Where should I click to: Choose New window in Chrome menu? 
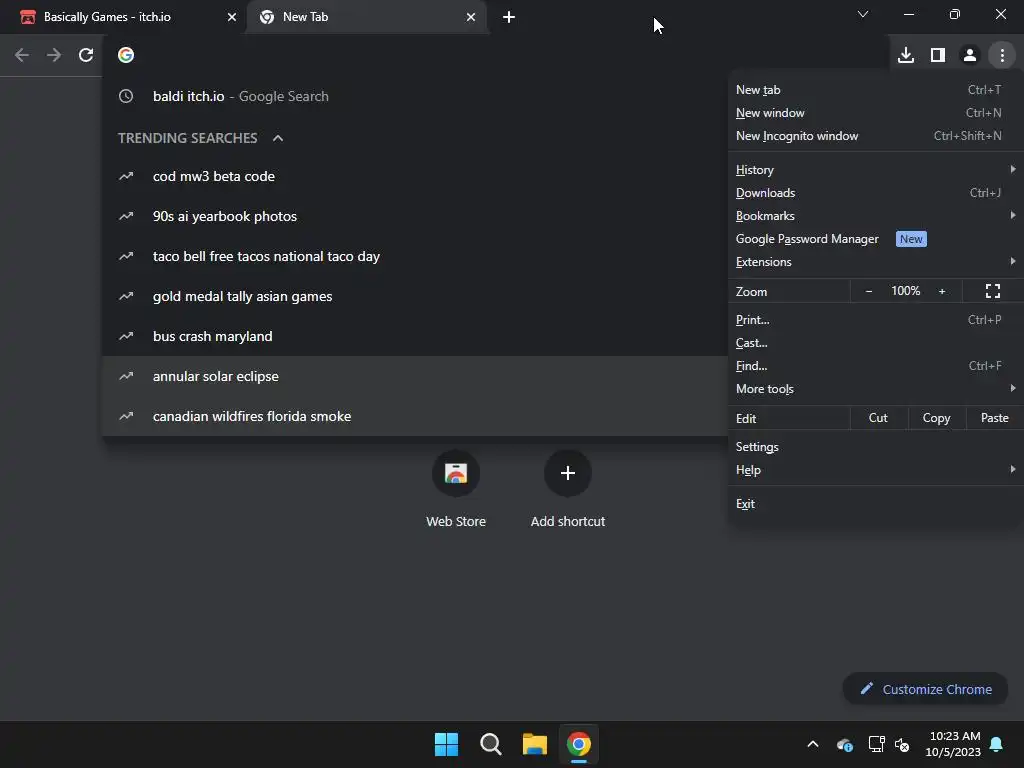coord(875,113)
